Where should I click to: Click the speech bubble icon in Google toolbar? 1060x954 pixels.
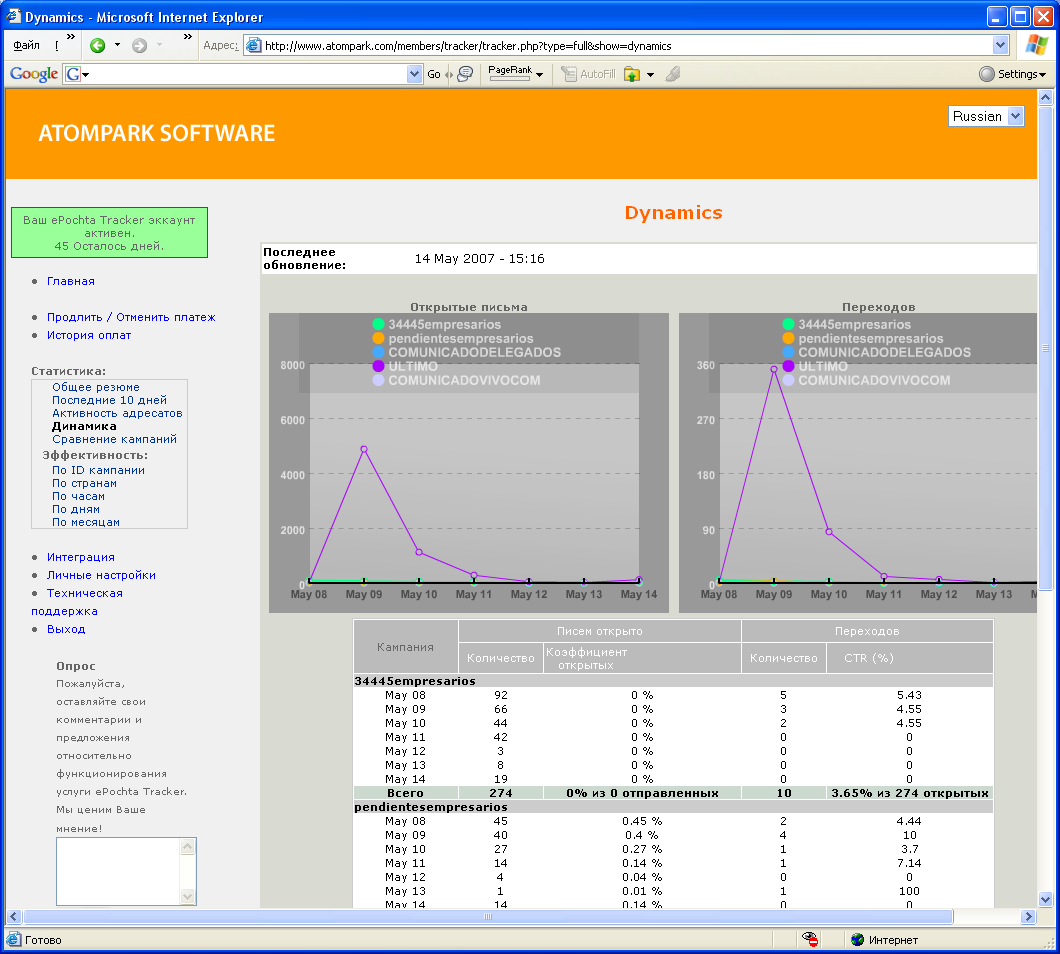(465, 74)
